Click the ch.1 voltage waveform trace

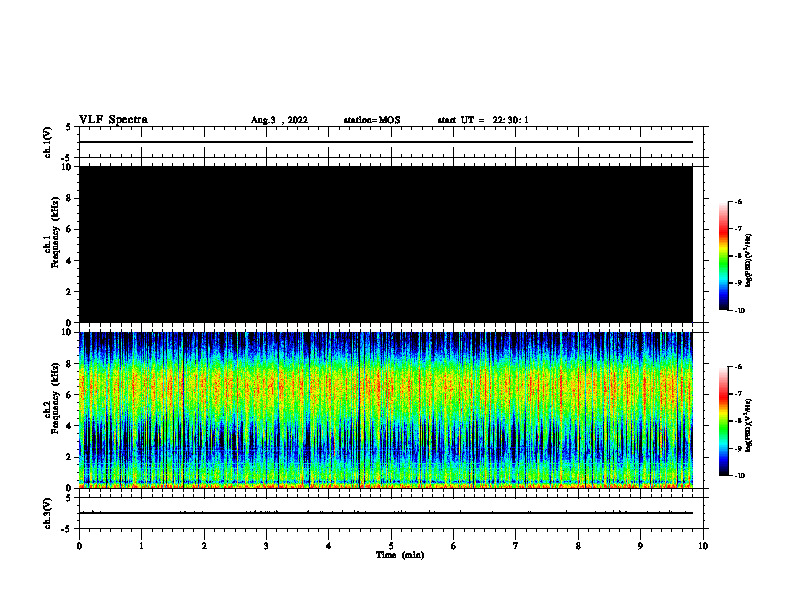tap(386, 142)
